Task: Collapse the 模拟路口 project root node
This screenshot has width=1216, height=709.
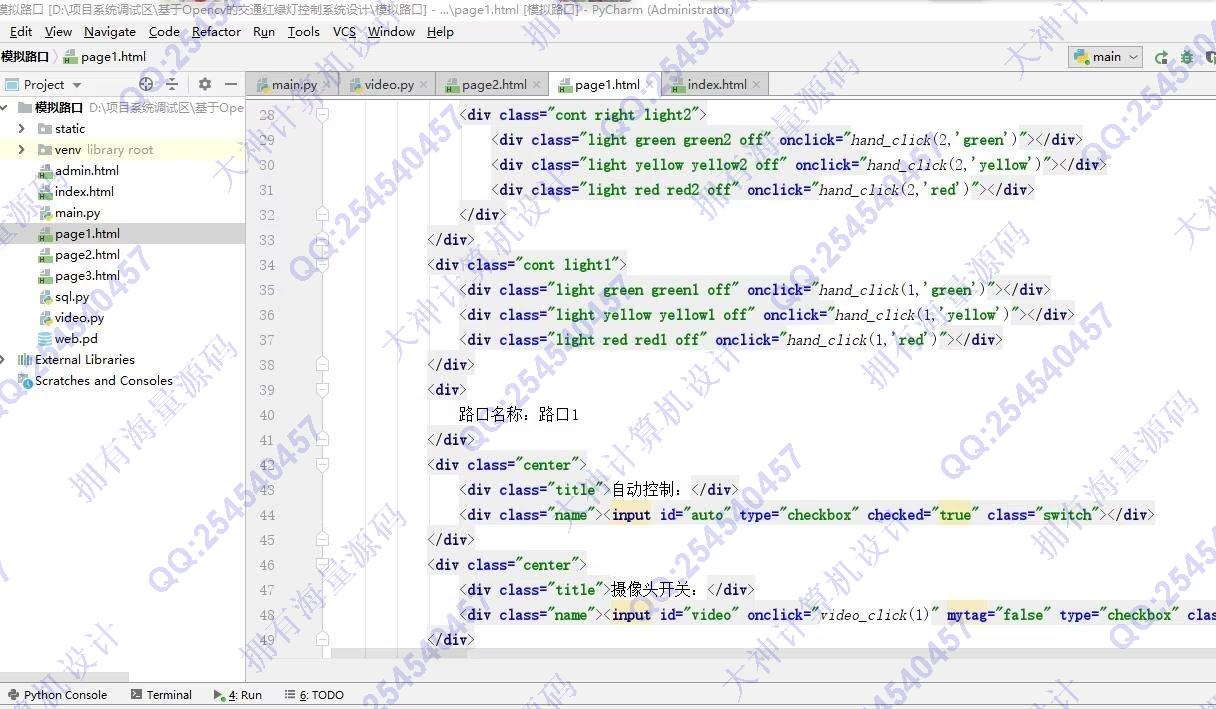Action: (6, 107)
